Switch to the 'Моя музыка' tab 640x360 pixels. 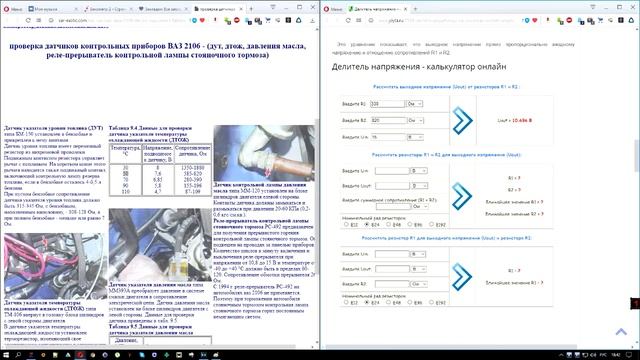pyautogui.click(x=53, y=9)
